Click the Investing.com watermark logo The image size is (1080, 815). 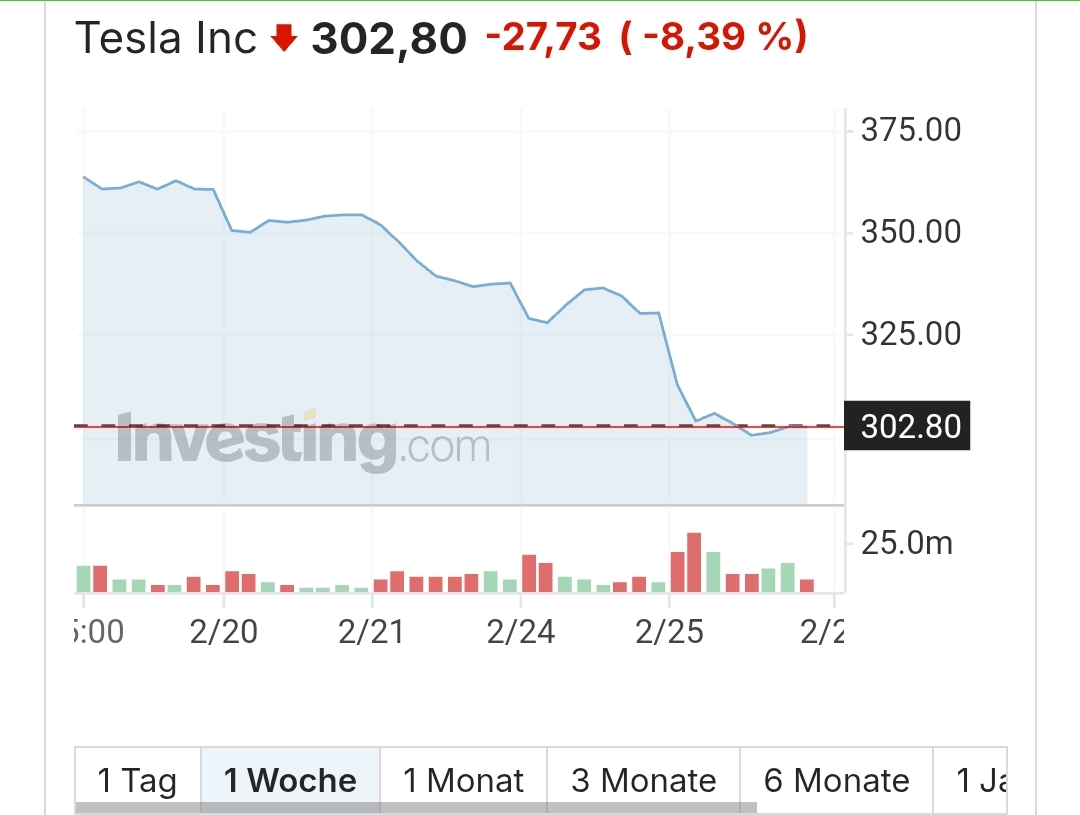303,441
